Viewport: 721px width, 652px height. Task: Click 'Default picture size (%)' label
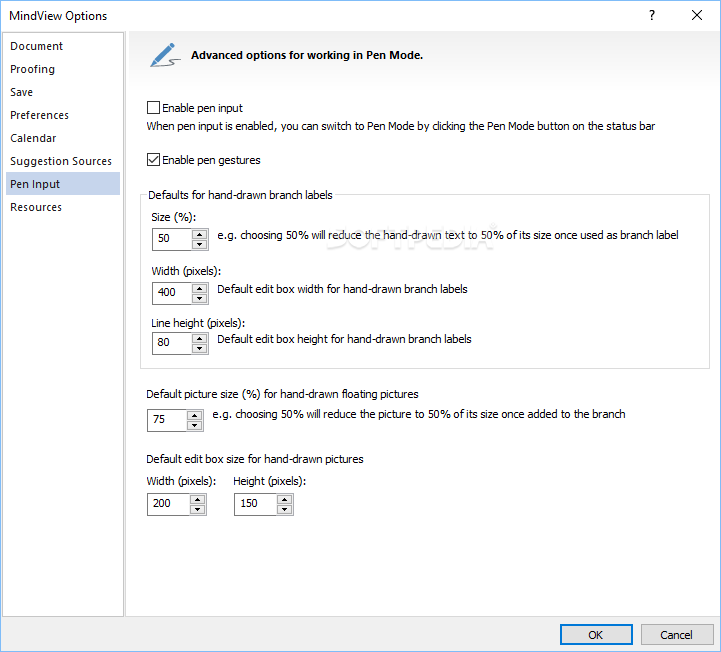coord(282,394)
